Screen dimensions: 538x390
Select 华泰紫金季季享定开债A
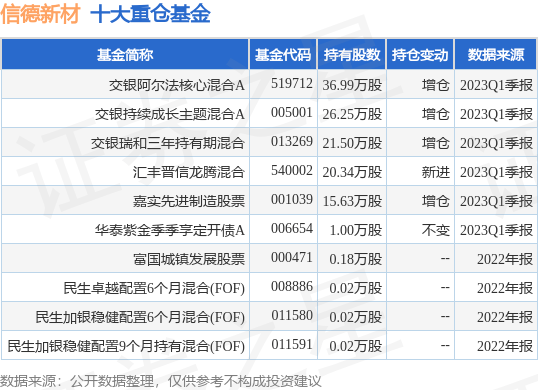click(x=170, y=230)
